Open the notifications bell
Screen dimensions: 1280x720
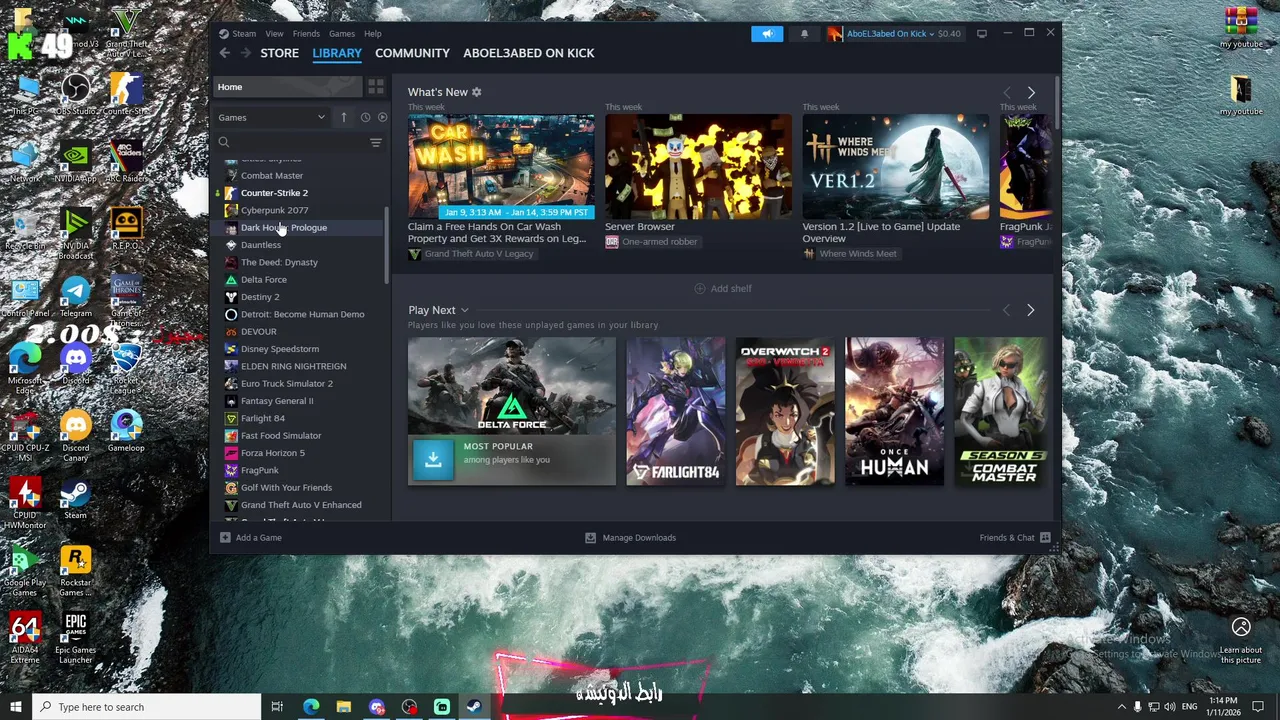804,33
